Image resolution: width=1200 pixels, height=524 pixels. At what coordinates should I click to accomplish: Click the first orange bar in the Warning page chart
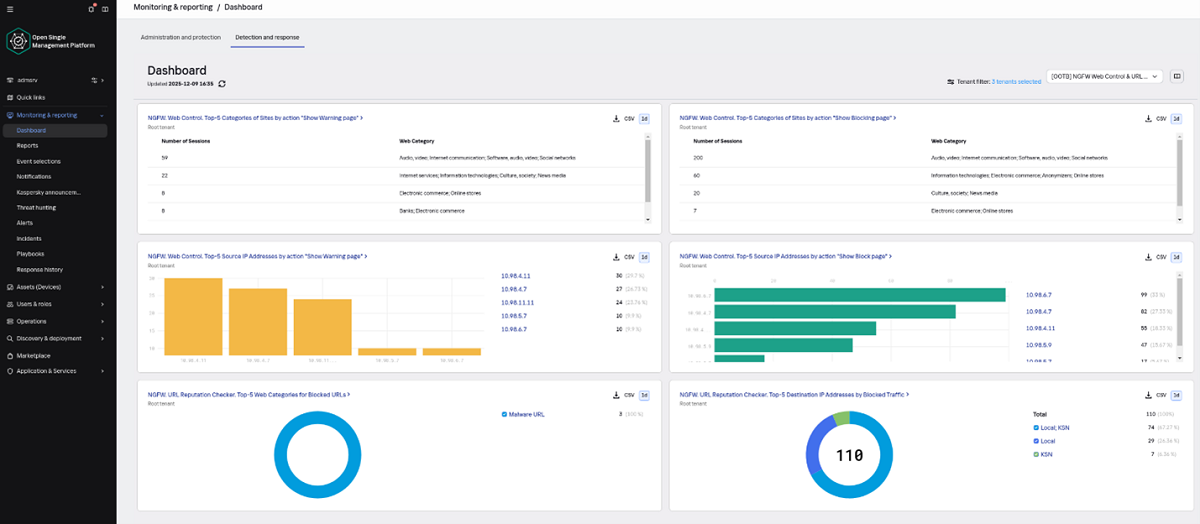click(193, 315)
